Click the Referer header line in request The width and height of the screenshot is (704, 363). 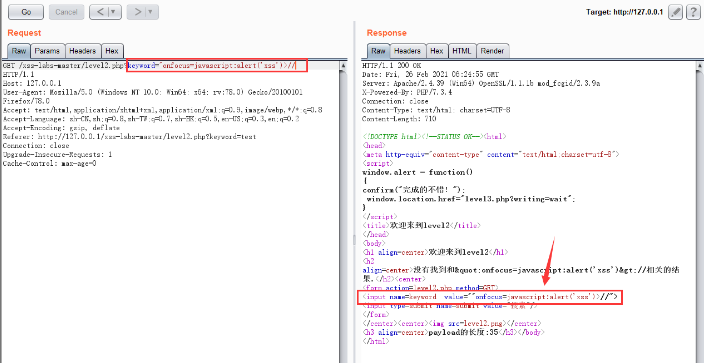click(x=129, y=137)
